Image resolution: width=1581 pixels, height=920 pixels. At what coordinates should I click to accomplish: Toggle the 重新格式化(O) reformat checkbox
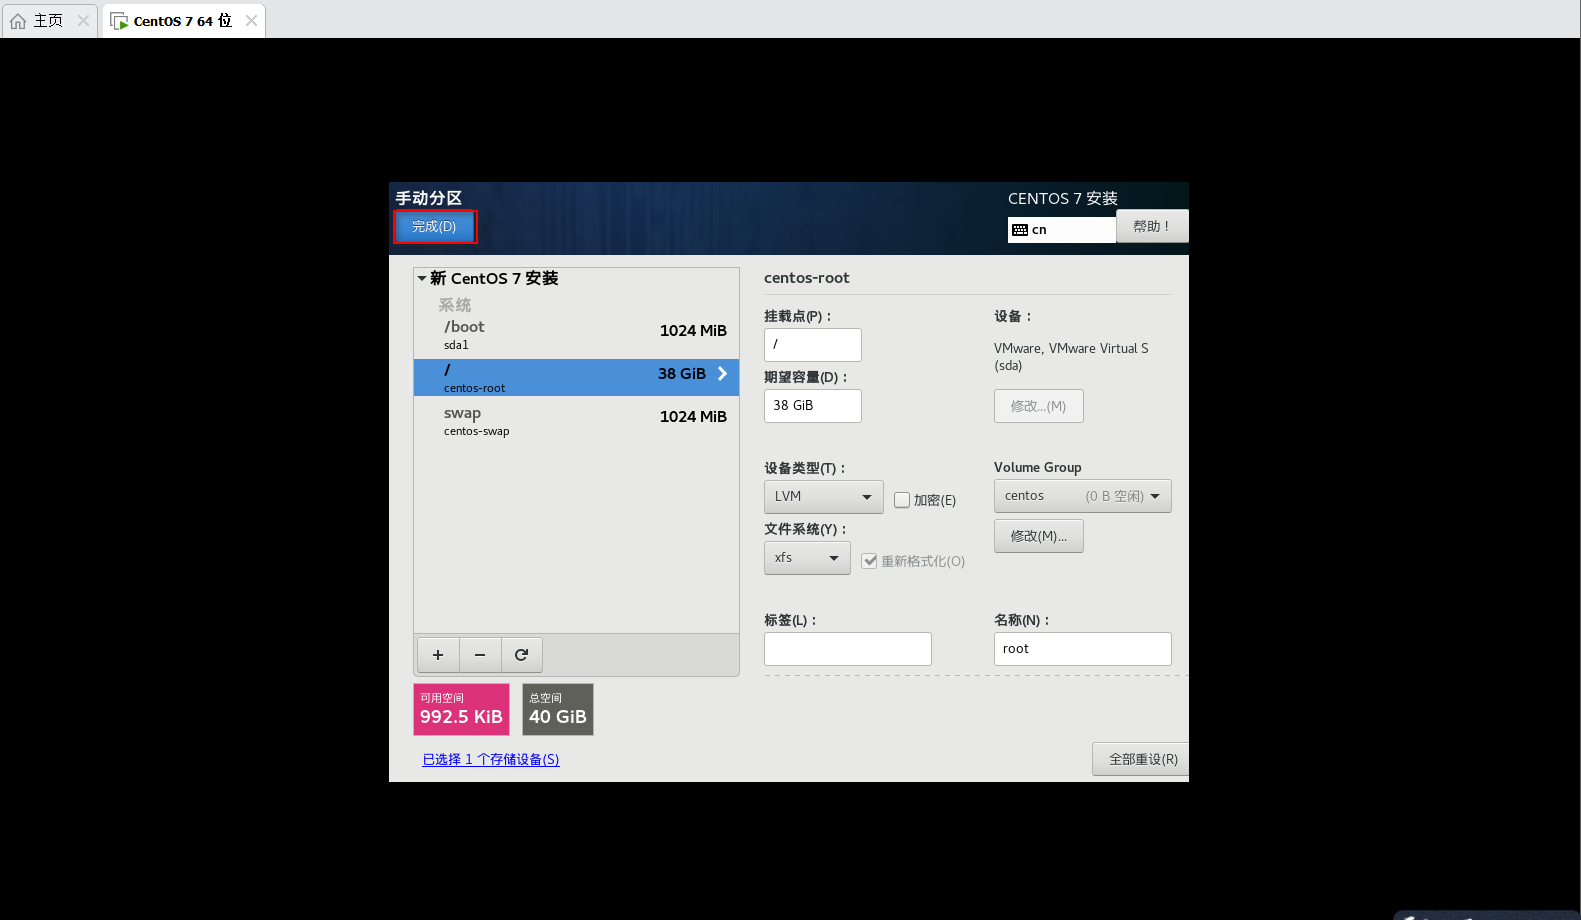(x=869, y=561)
